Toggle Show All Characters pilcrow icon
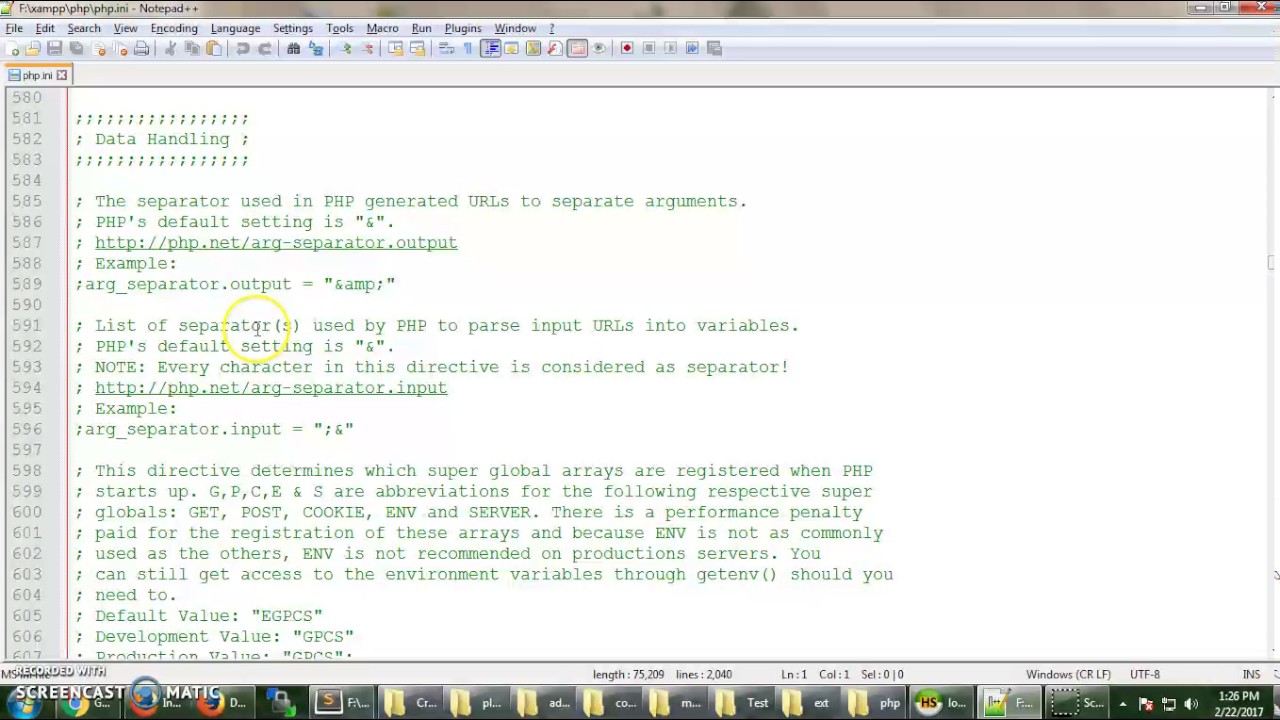Screen dimensions: 1280x720 tap(468, 48)
